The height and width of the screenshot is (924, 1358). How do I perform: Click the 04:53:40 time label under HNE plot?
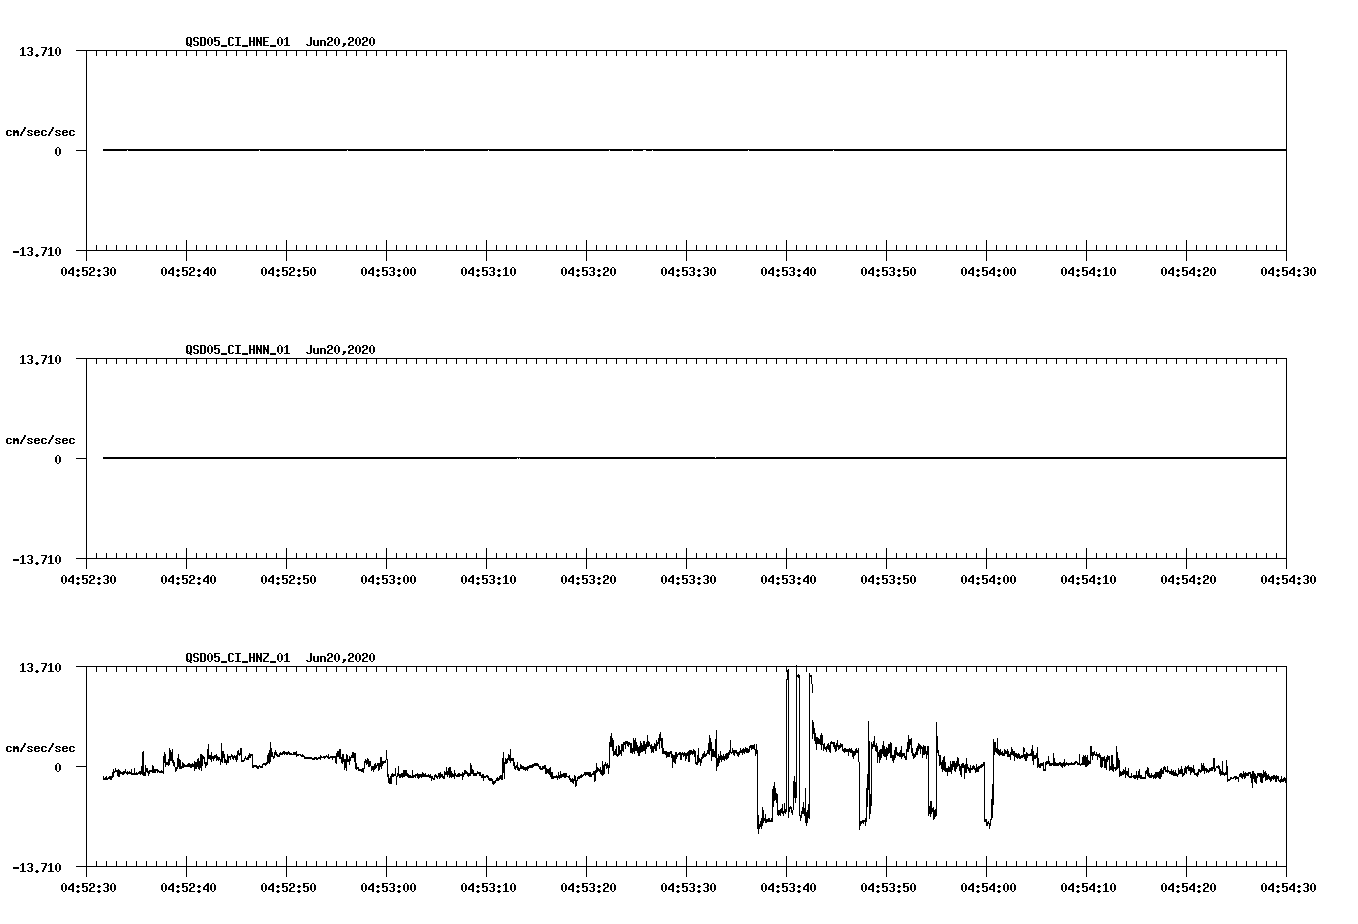[788, 272]
